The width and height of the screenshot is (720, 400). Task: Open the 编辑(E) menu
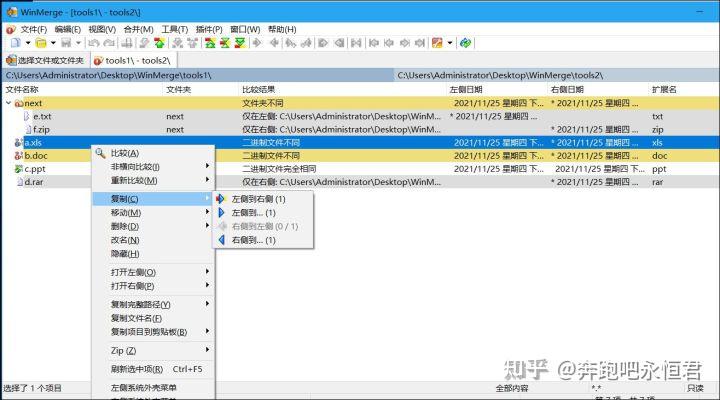click(x=68, y=29)
